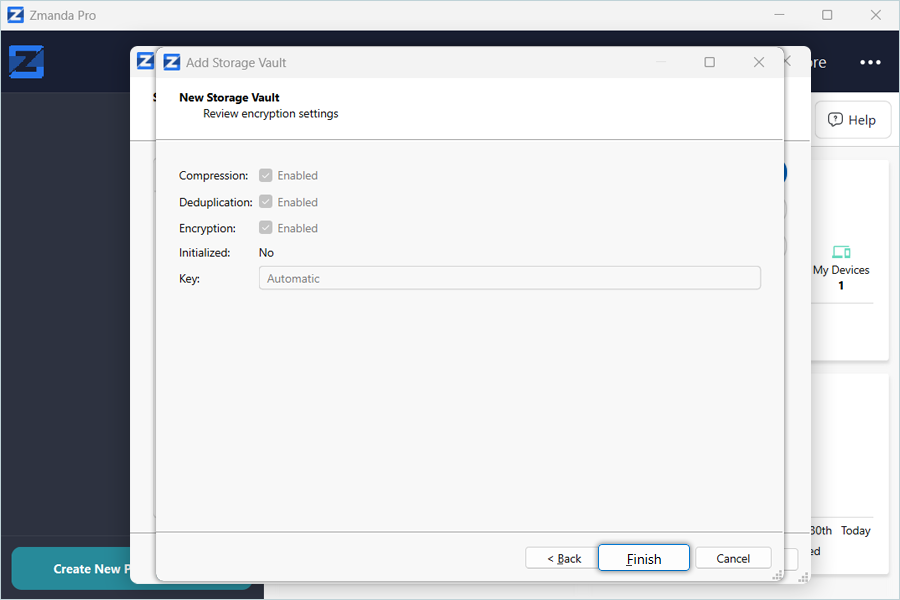Click the Help speech bubble icon
Image resolution: width=900 pixels, height=600 pixels.
click(x=836, y=120)
